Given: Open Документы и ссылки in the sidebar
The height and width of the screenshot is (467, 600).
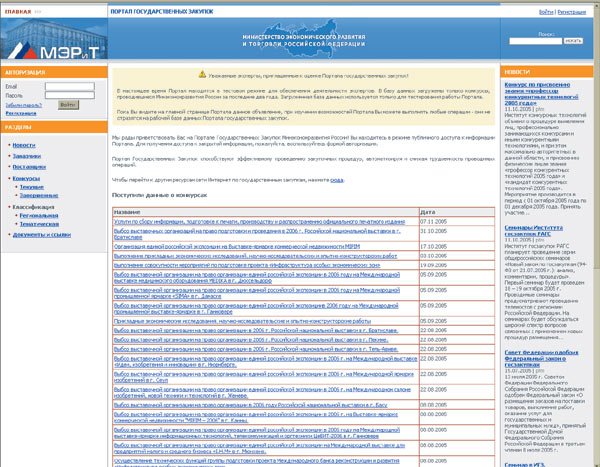Looking at the screenshot, I should (x=42, y=235).
